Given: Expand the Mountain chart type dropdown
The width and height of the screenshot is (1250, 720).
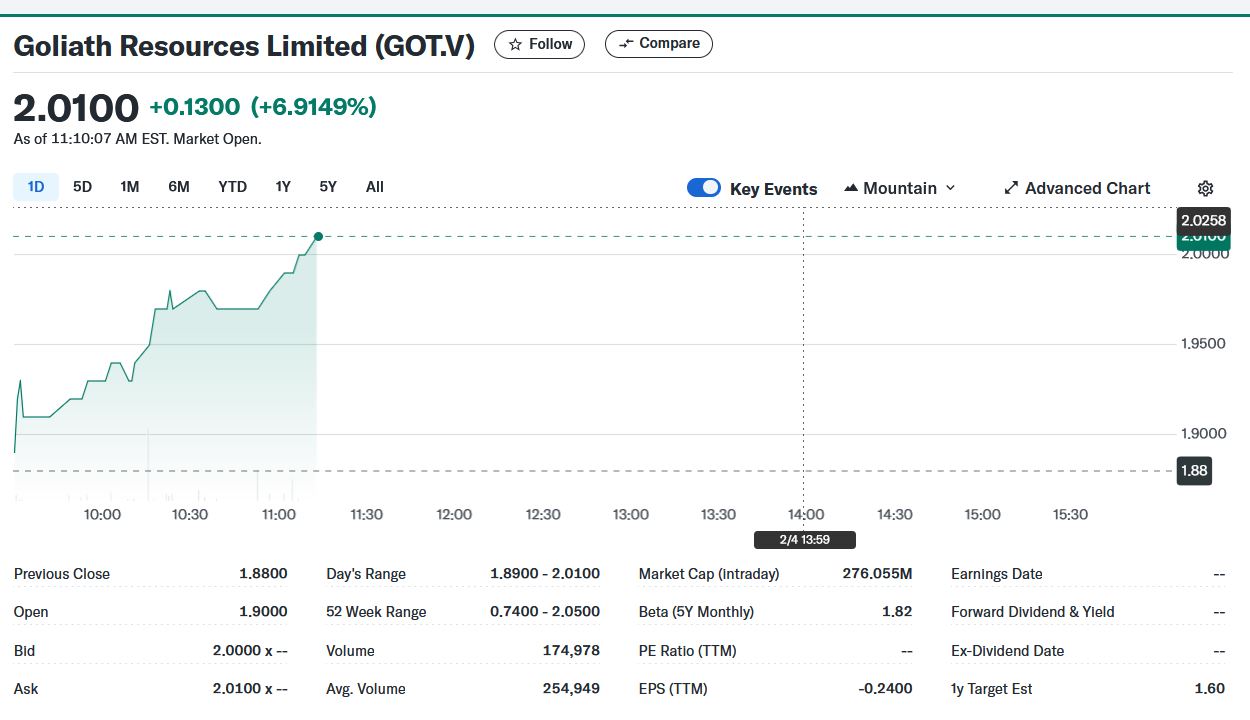Looking at the screenshot, I should 950,188.
